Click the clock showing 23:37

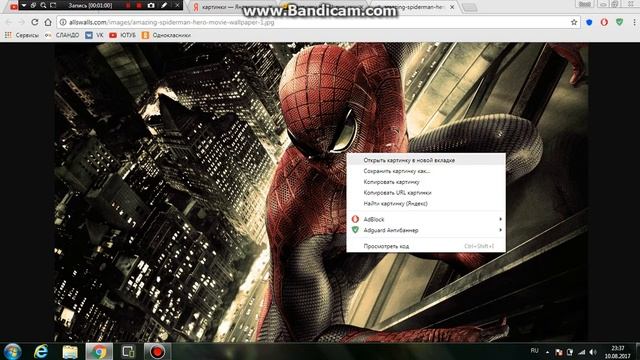(x=618, y=352)
